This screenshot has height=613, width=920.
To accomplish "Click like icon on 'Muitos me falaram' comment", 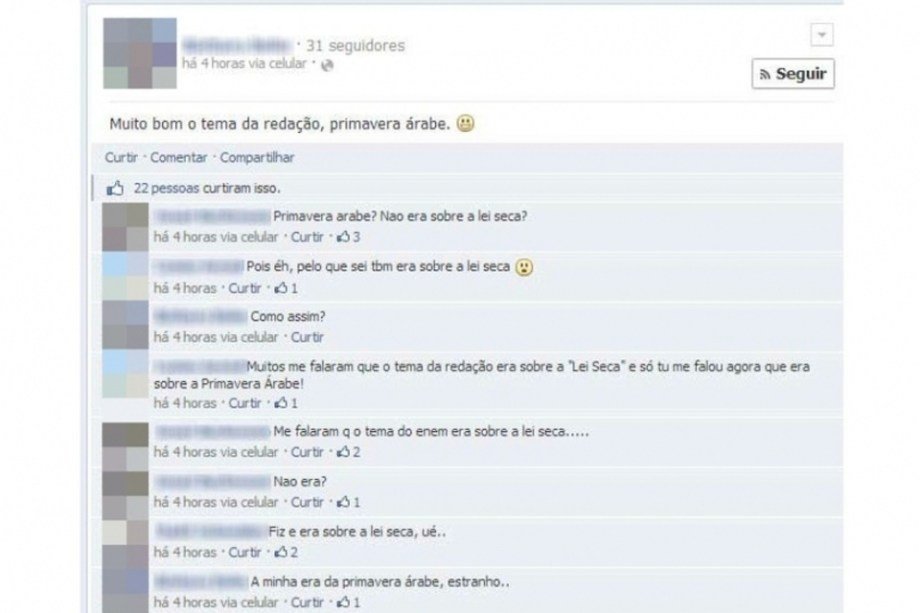I will pos(281,403).
